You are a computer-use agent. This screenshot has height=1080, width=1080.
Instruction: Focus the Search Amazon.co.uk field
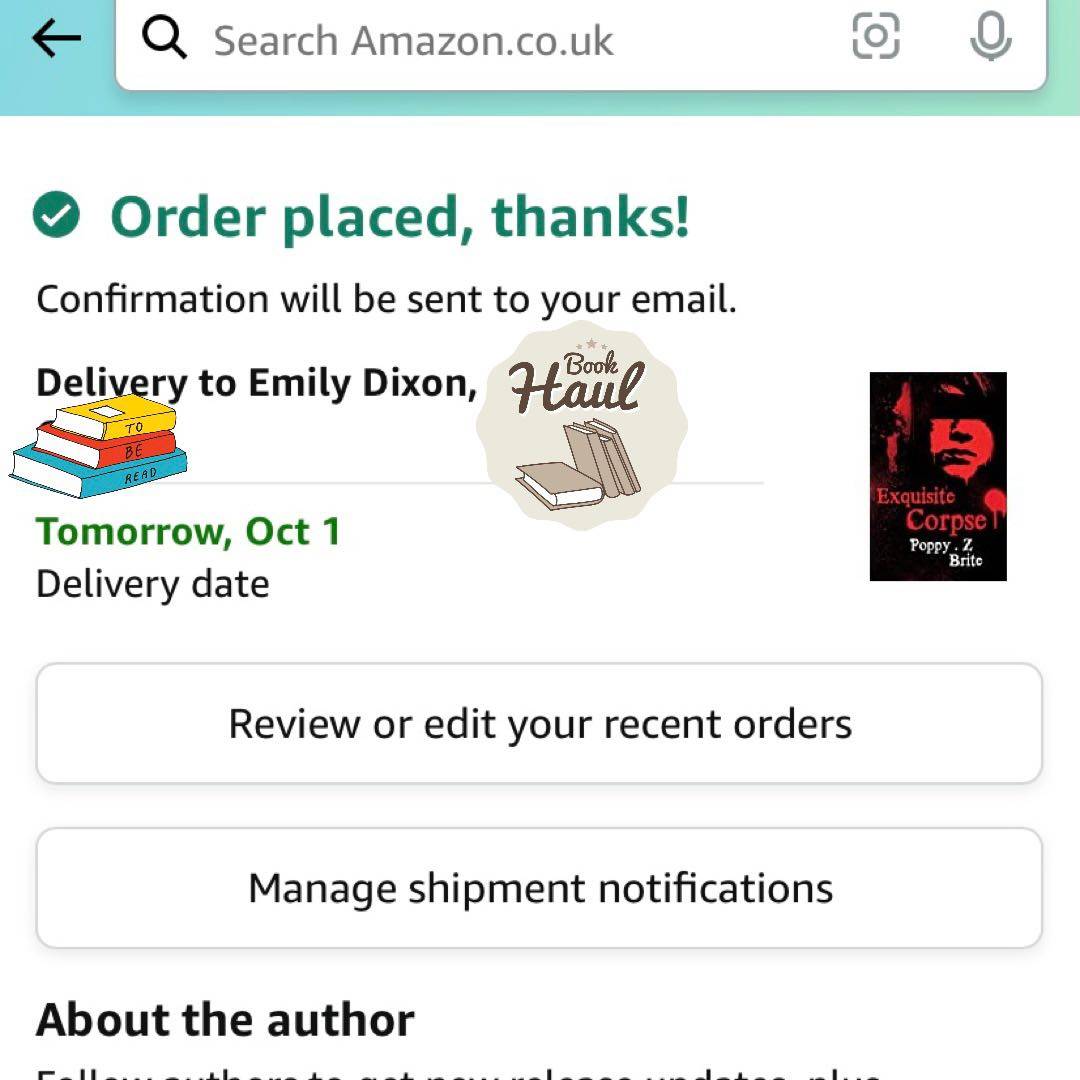coord(581,40)
